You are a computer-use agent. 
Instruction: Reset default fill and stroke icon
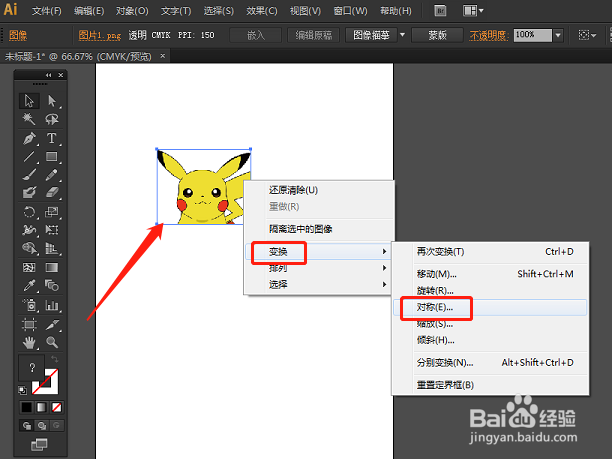(x=22, y=390)
